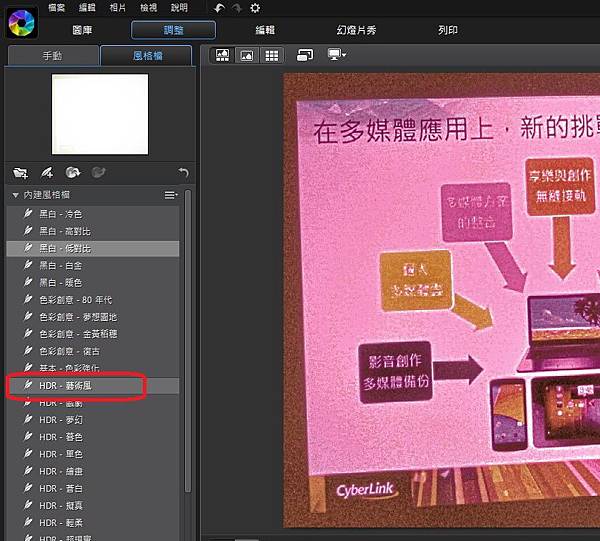Click the create new preset brush icon
The height and width of the screenshot is (541, 600).
coord(47,173)
